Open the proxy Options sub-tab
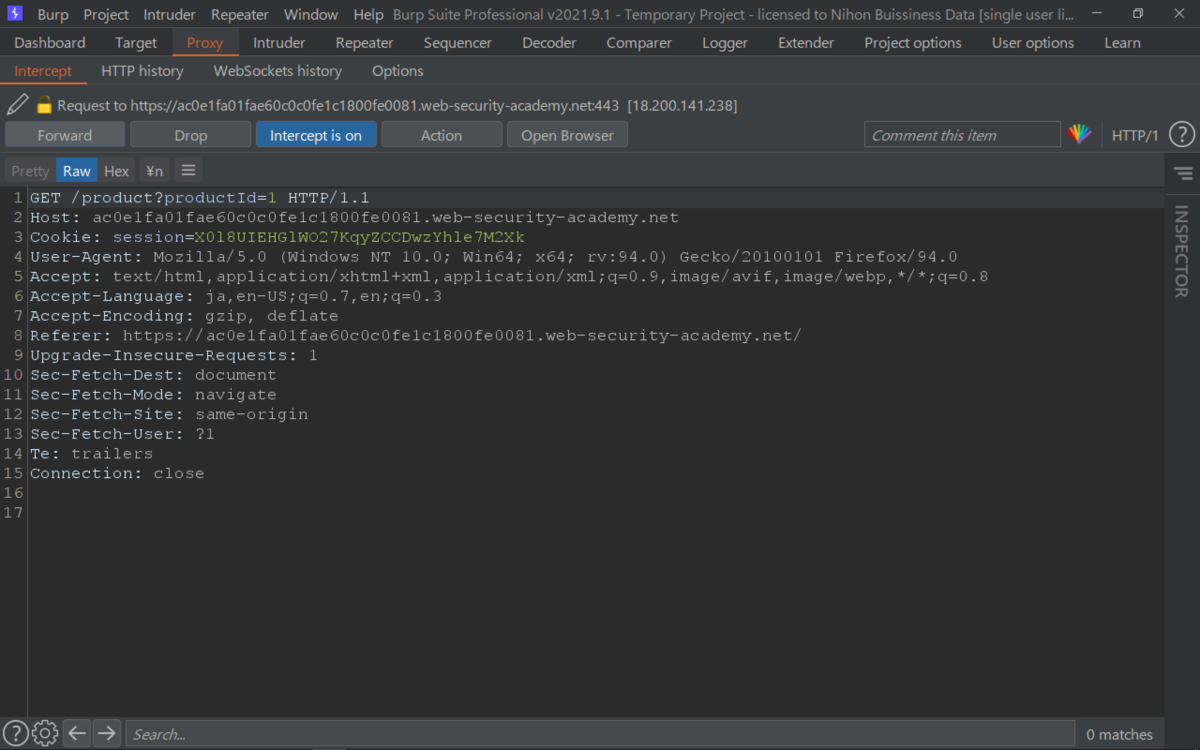This screenshot has width=1200, height=750. tap(398, 71)
